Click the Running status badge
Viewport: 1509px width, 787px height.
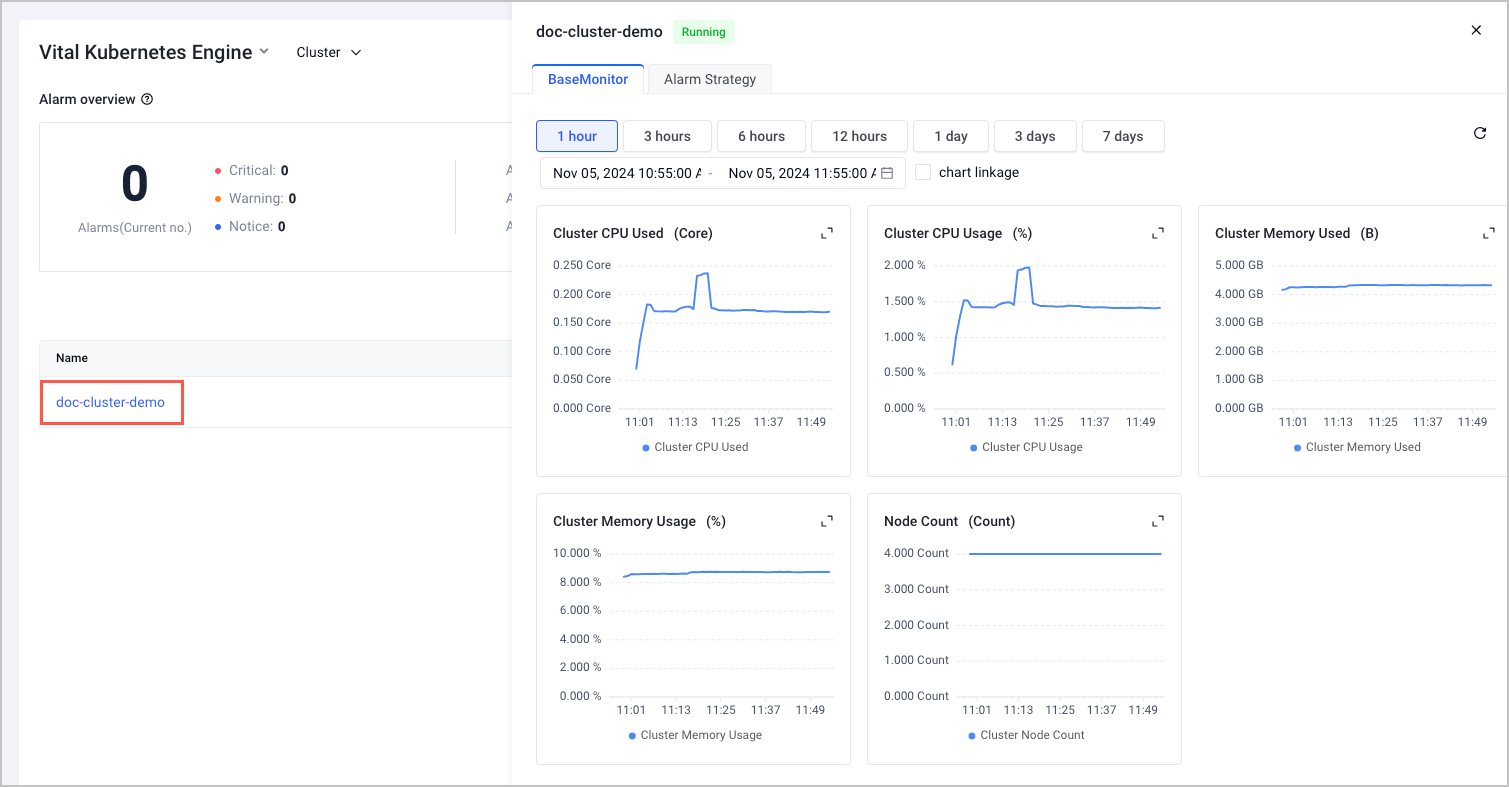[703, 32]
